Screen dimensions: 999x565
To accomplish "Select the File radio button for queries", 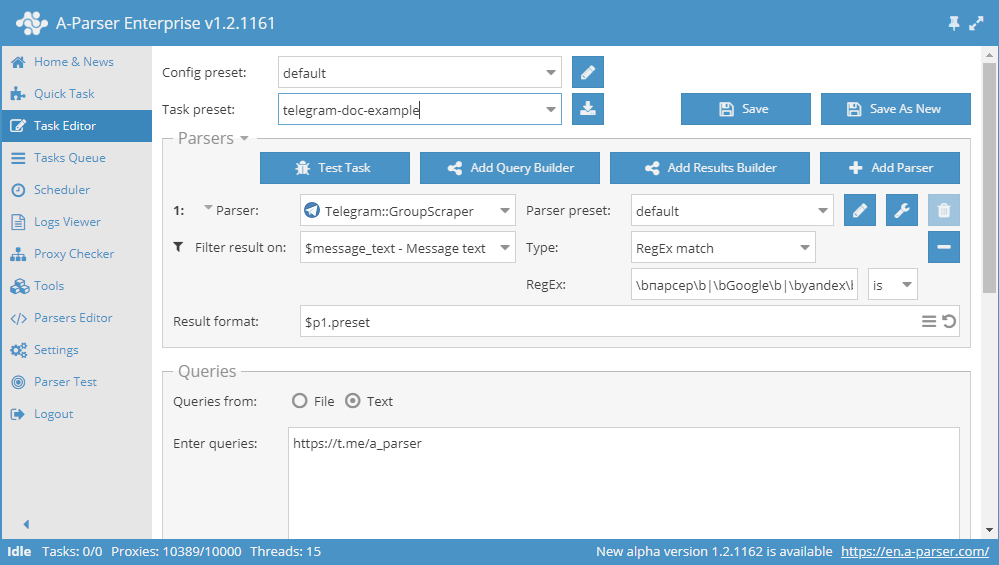I will tap(299, 401).
